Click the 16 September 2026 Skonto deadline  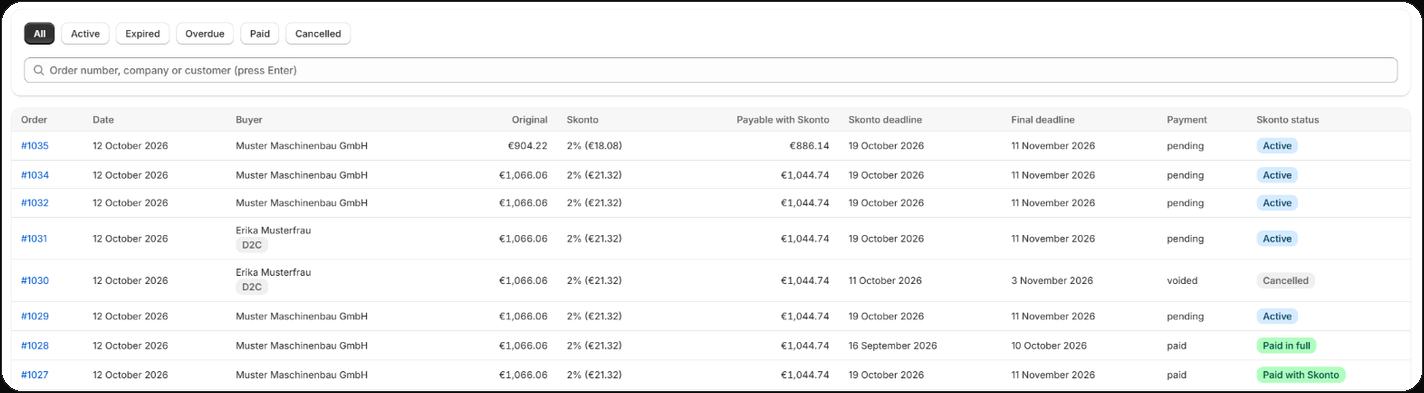893,346
